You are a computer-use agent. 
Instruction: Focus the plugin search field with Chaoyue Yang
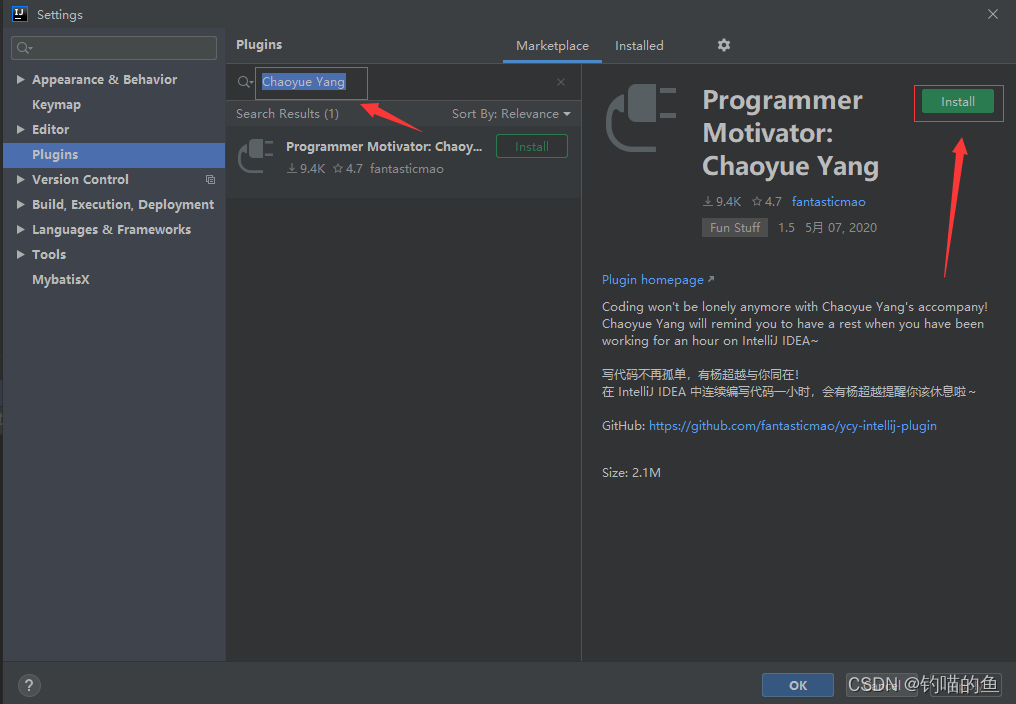point(402,82)
